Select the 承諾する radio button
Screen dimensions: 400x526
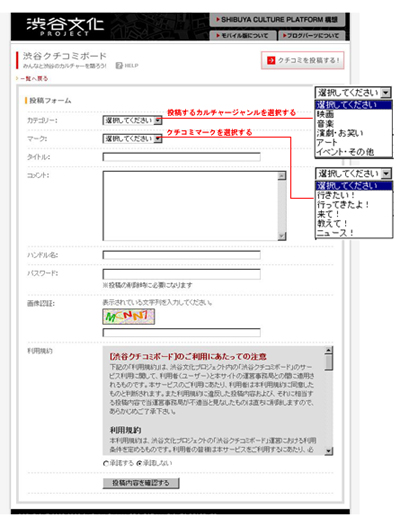point(106,464)
